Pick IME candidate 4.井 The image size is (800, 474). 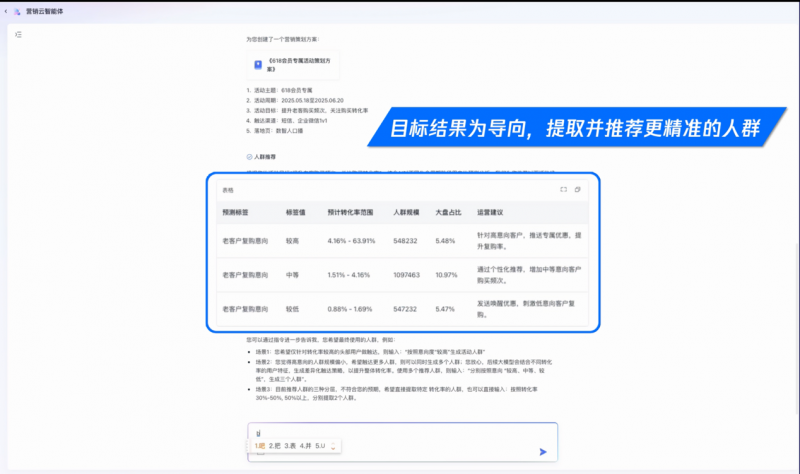tap(305, 445)
